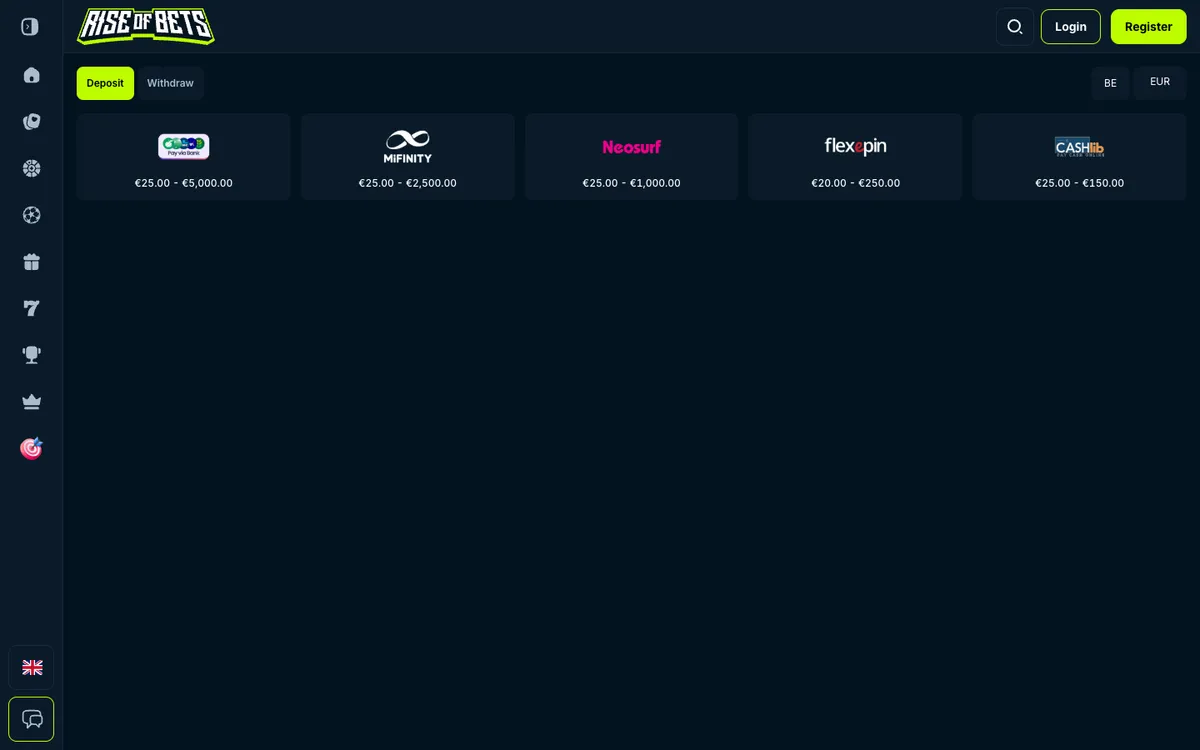
Task: Click the €25.00 - €2,500.00 limit text
Action: [x=408, y=183]
